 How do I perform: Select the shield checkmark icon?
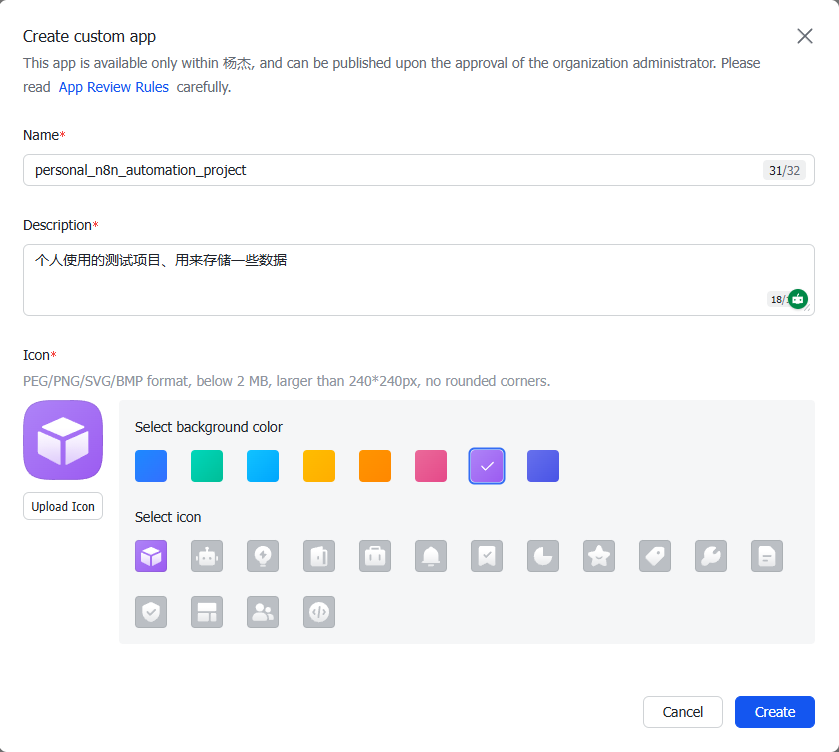pos(151,612)
